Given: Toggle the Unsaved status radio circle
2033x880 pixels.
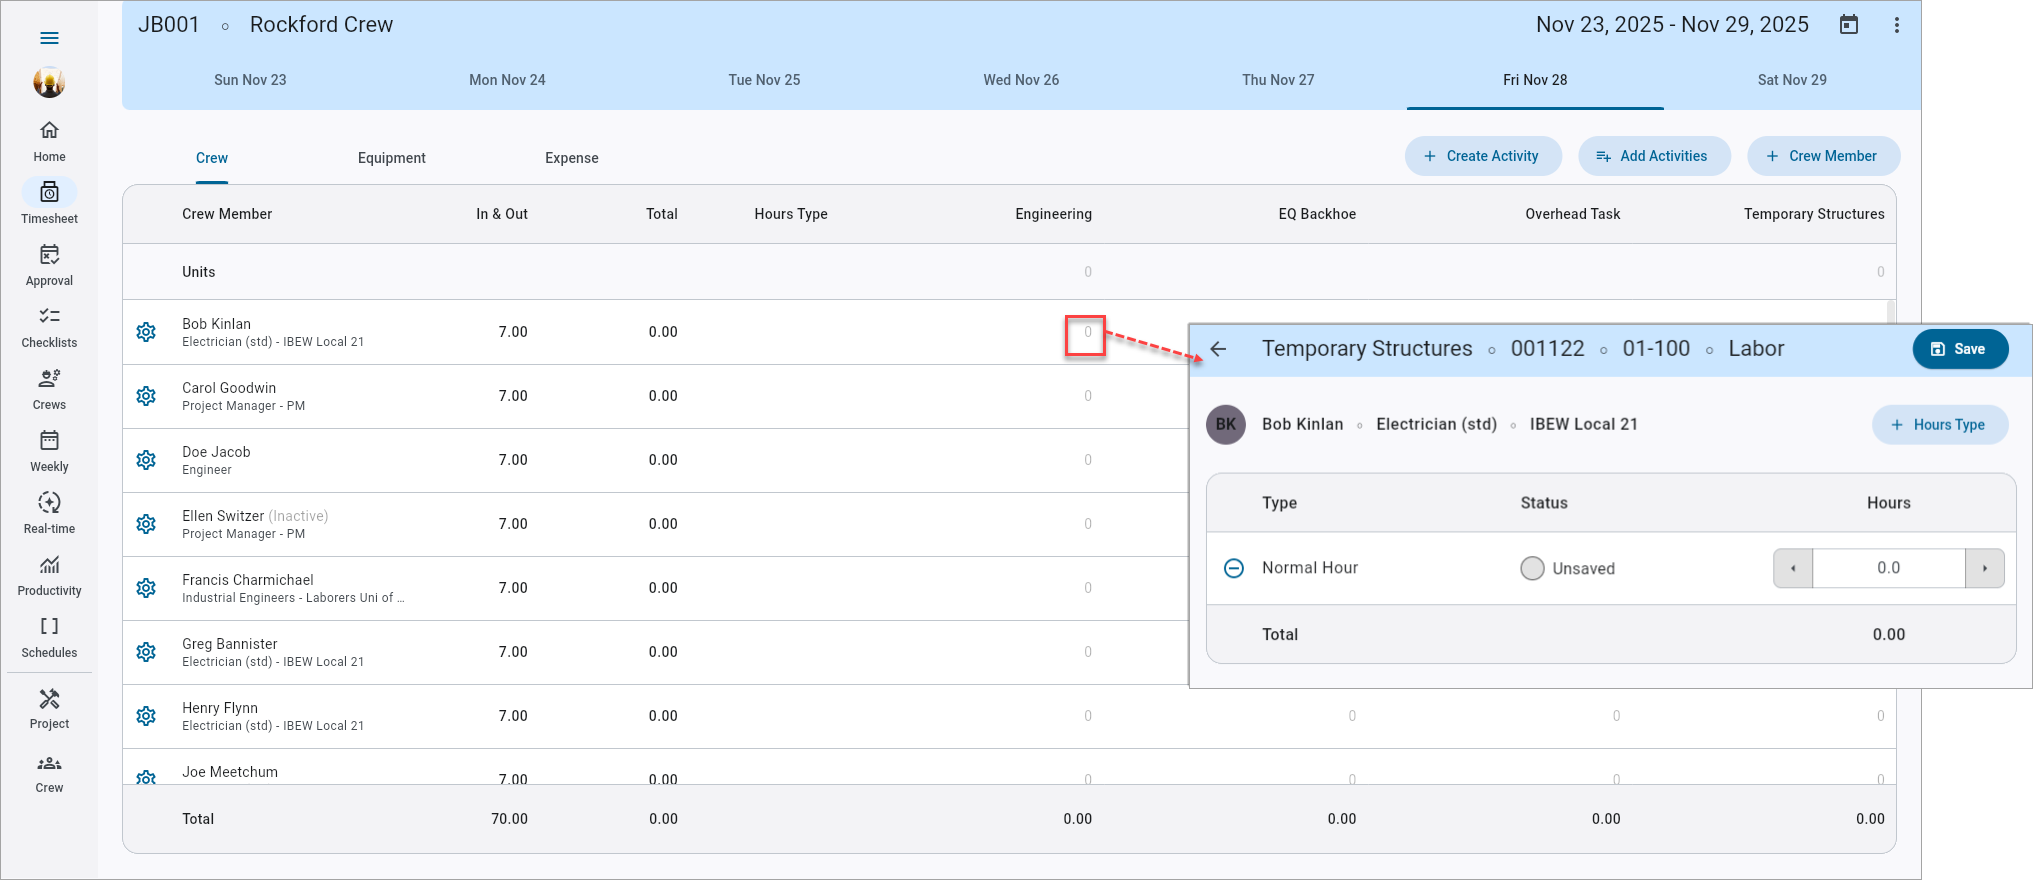Looking at the screenshot, I should coord(1532,568).
